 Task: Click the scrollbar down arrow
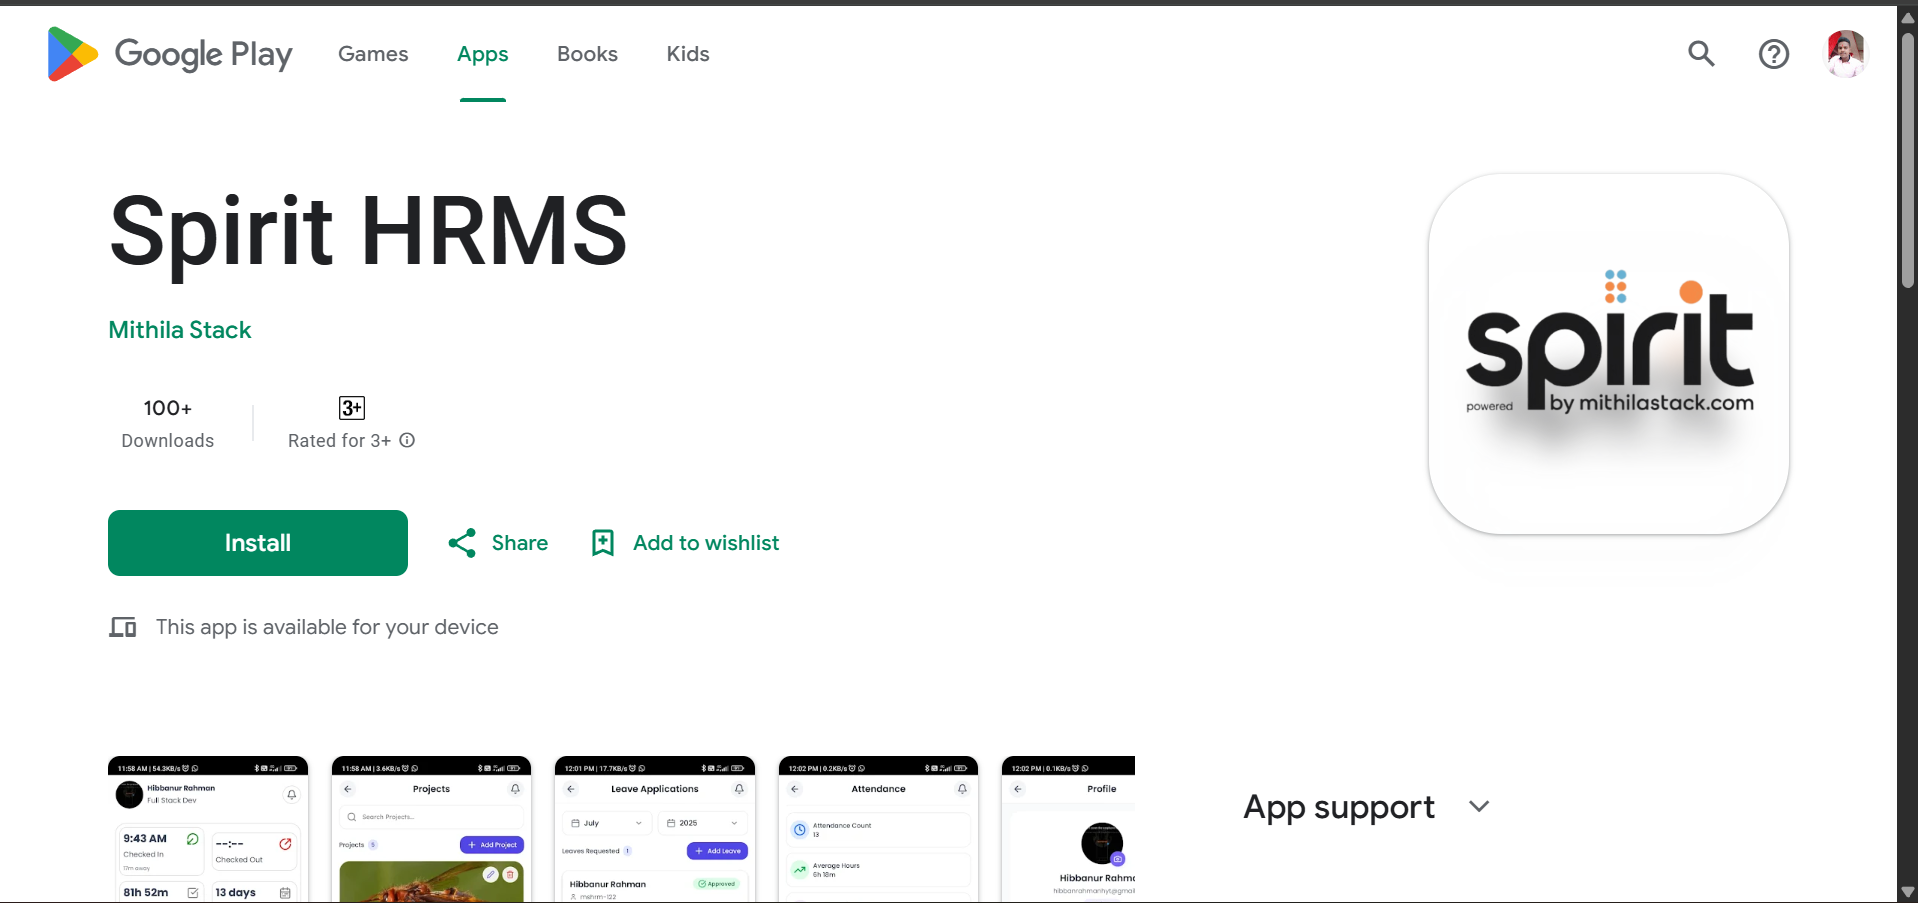(1908, 892)
